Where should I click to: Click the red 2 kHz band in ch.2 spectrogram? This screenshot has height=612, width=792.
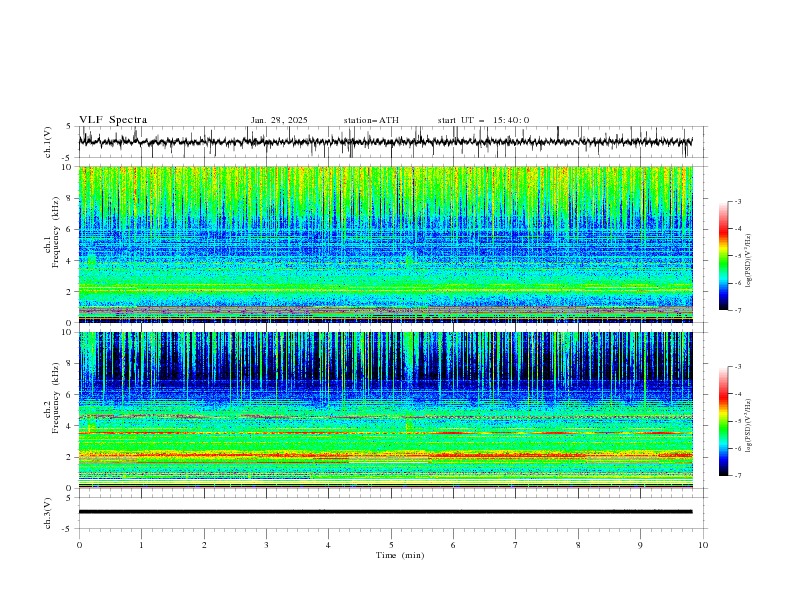click(x=385, y=455)
